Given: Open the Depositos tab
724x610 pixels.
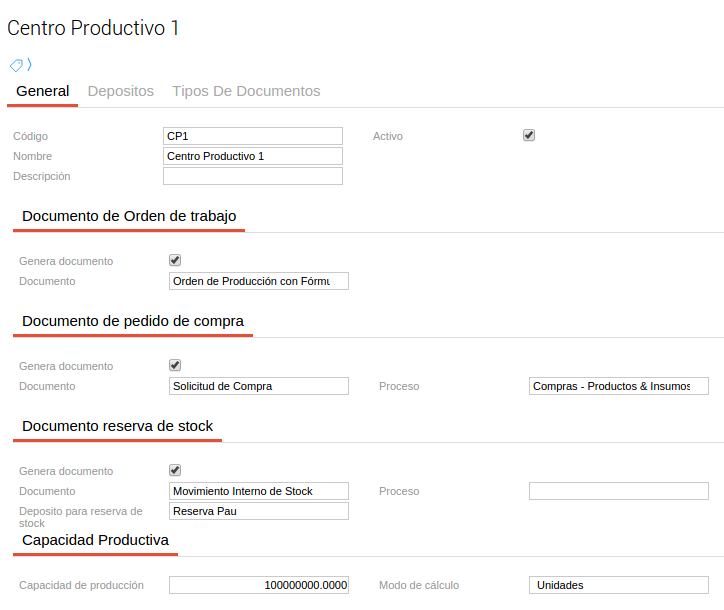Looking at the screenshot, I should click(121, 91).
